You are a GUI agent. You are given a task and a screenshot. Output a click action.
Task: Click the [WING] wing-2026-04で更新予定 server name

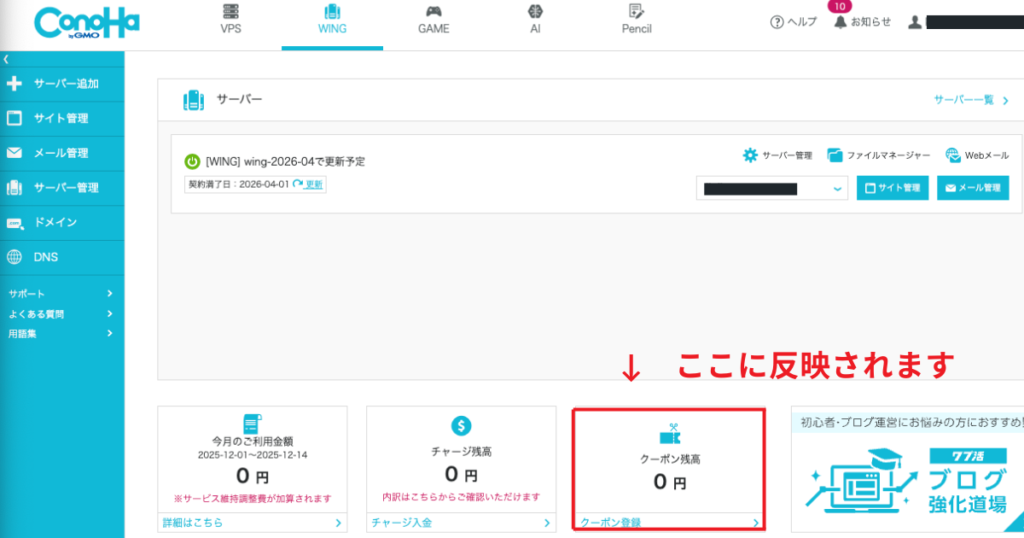click(x=285, y=161)
